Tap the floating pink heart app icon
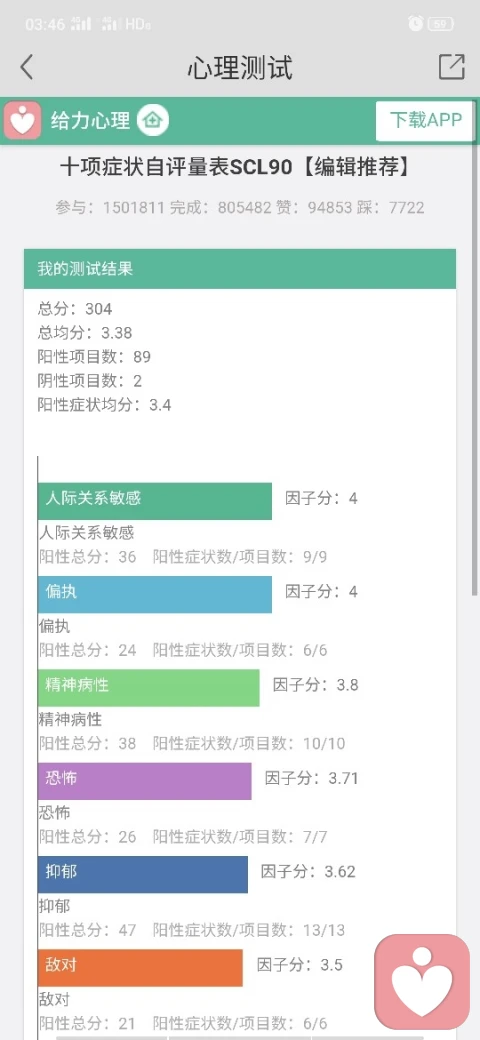 tap(422, 981)
